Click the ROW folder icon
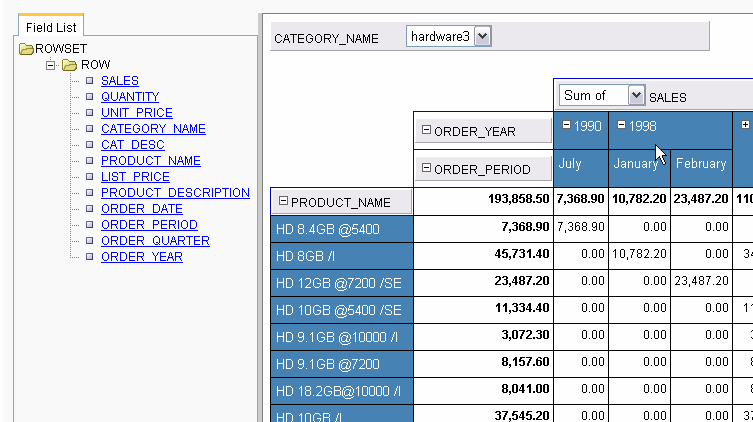Screen dimensions: 753x422 point(70,65)
